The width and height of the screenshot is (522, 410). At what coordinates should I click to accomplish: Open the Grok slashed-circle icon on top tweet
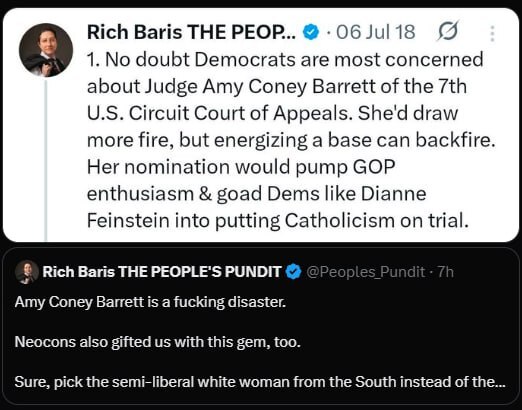[448, 31]
